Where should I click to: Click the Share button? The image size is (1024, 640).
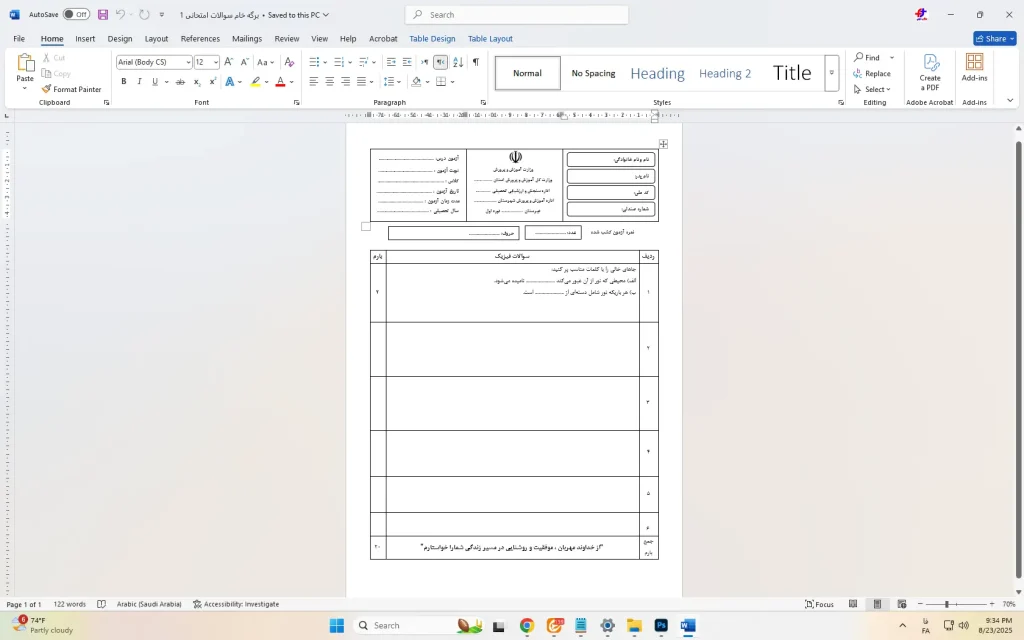[x=995, y=39]
